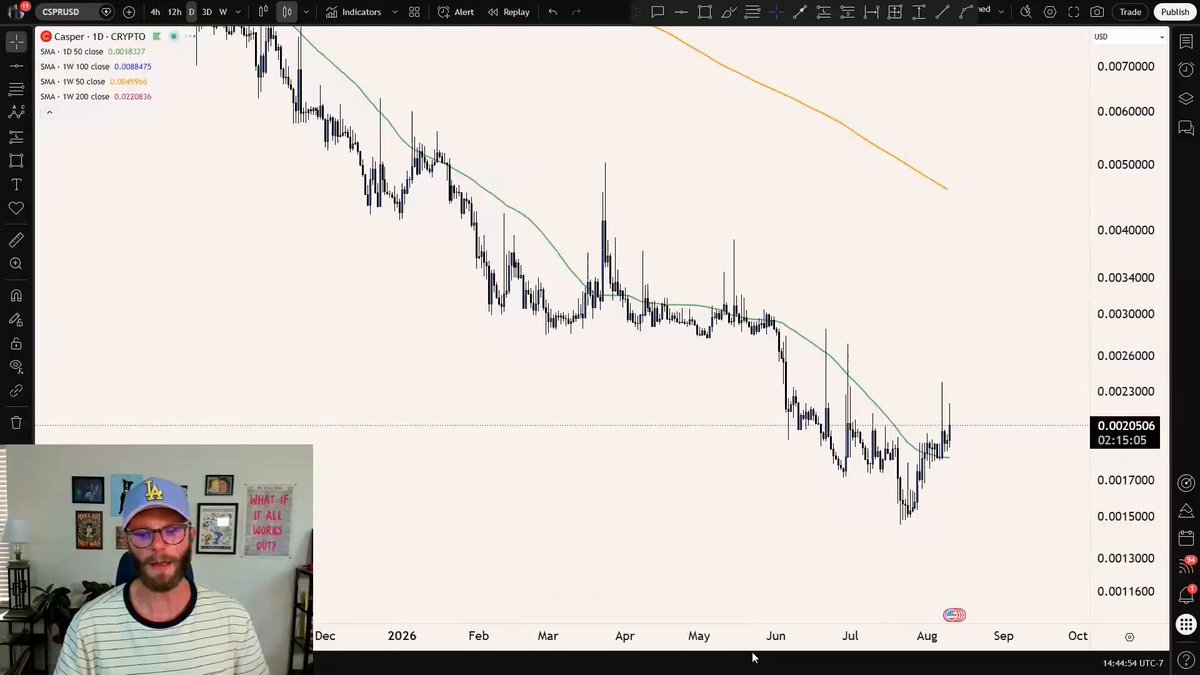The width and height of the screenshot is (1200, 675).
Task: Enter fullscreen mode
Action: [1073, 12]
